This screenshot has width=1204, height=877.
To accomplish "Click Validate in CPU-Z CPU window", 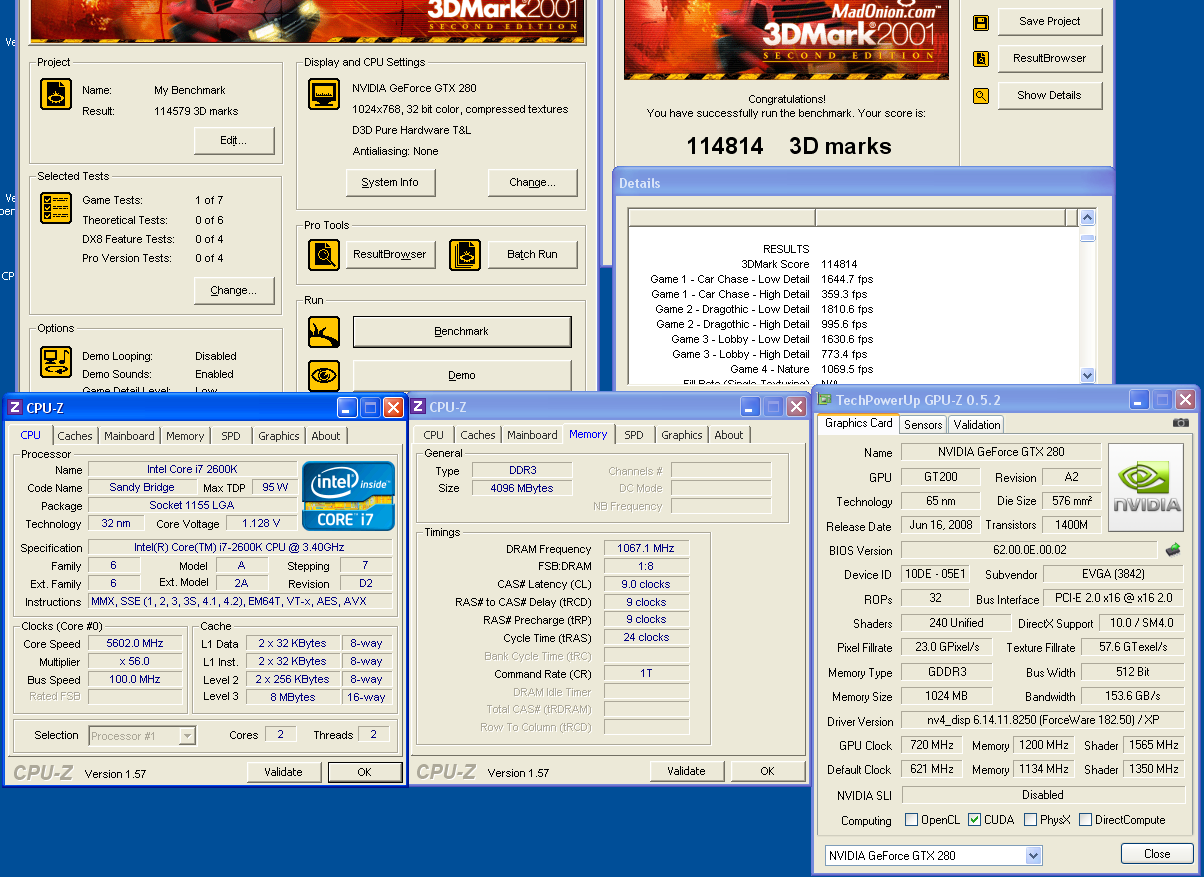I will [x=284, y=772].
